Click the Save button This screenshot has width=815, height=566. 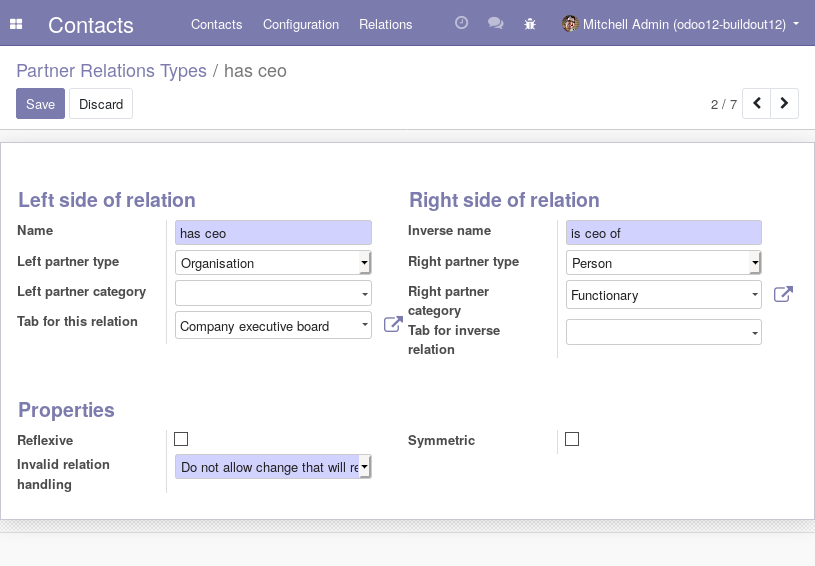click(40, 104)
